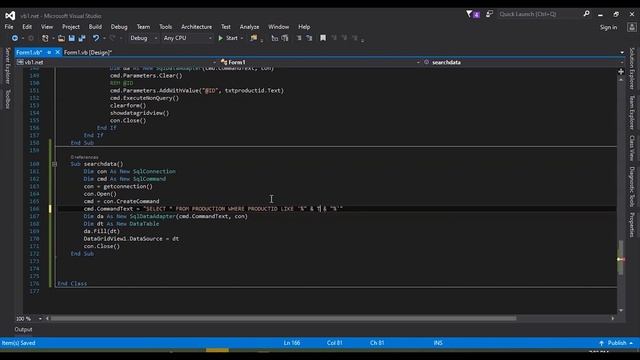Click the End Class line of code
The image size is (640, 360).
pos(72,283)
